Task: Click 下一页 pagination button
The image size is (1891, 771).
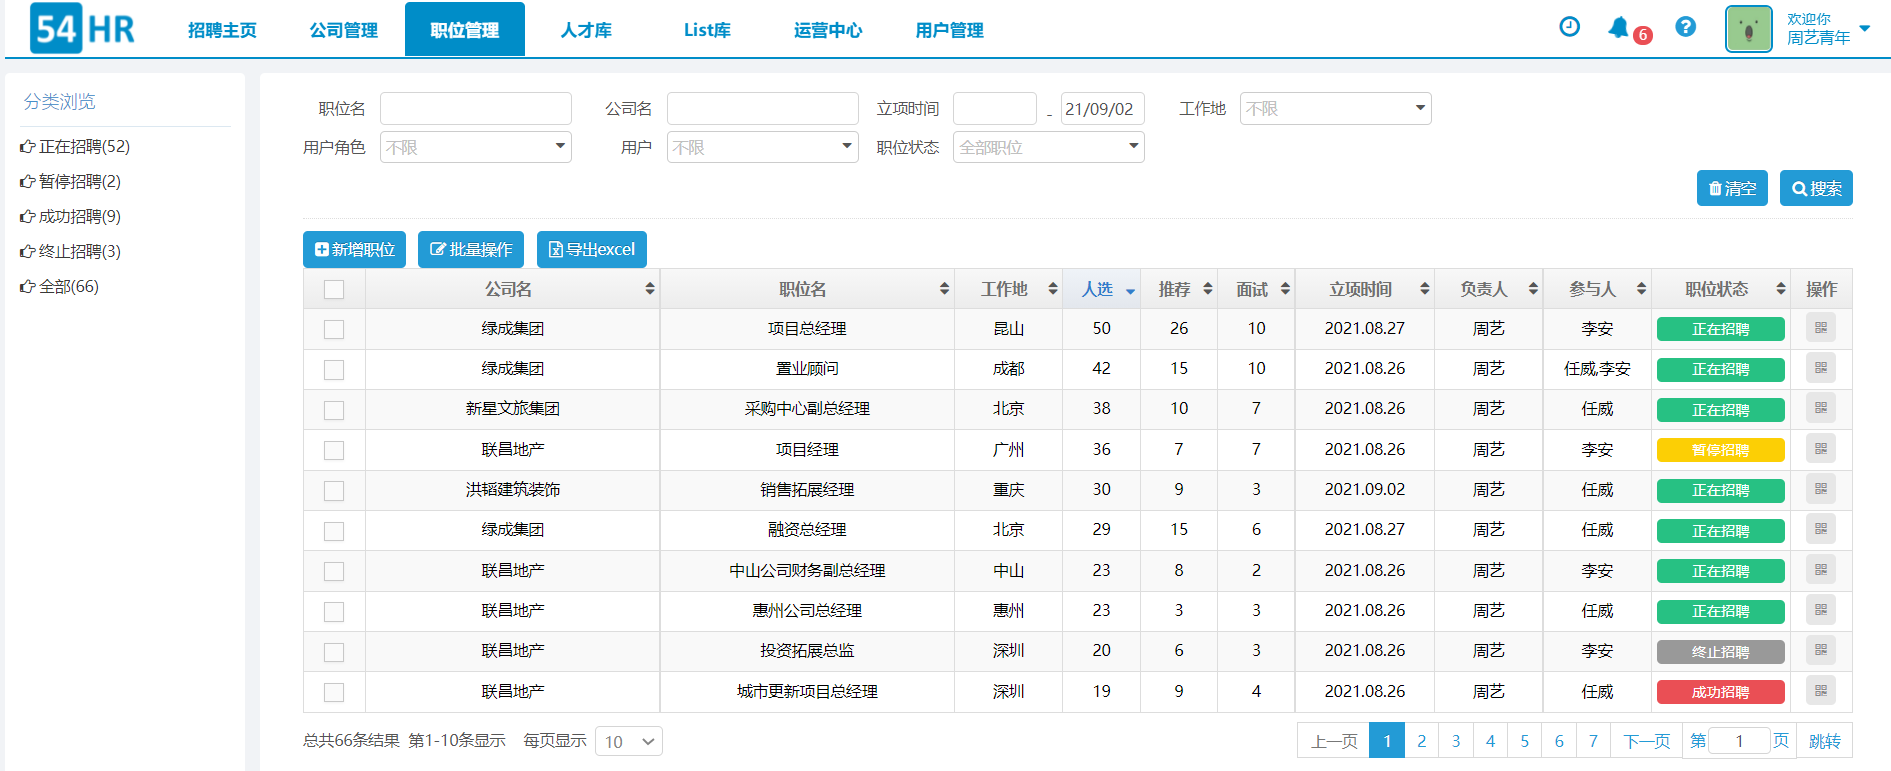Action: point(1646,740)
